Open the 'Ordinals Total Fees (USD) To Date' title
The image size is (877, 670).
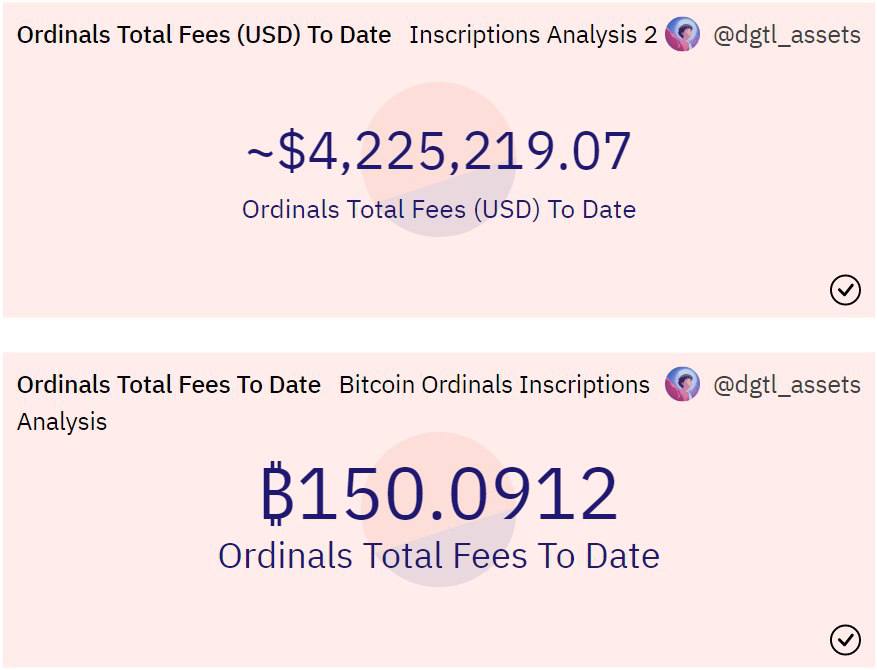204,35
